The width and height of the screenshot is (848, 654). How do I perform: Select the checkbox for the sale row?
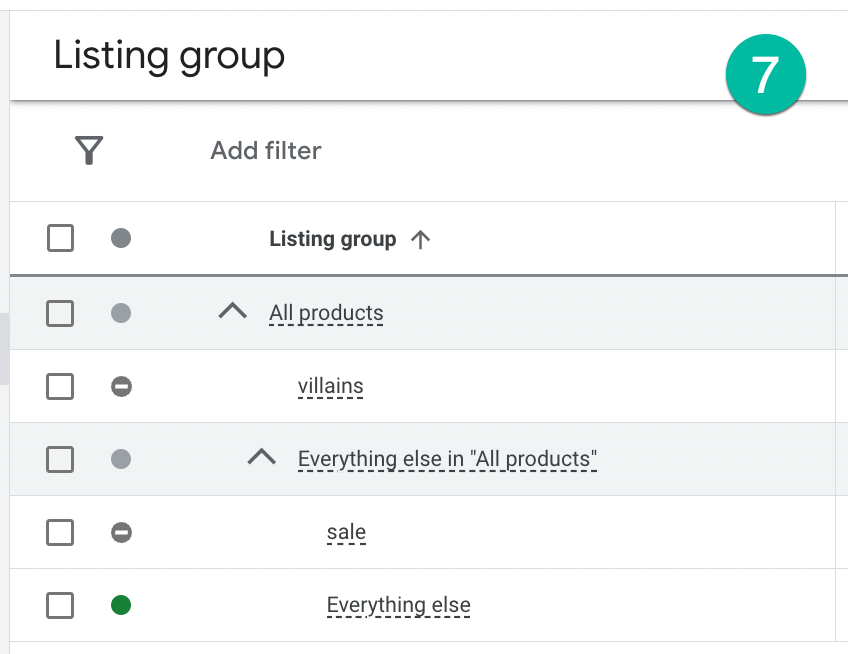coord(60,532)
